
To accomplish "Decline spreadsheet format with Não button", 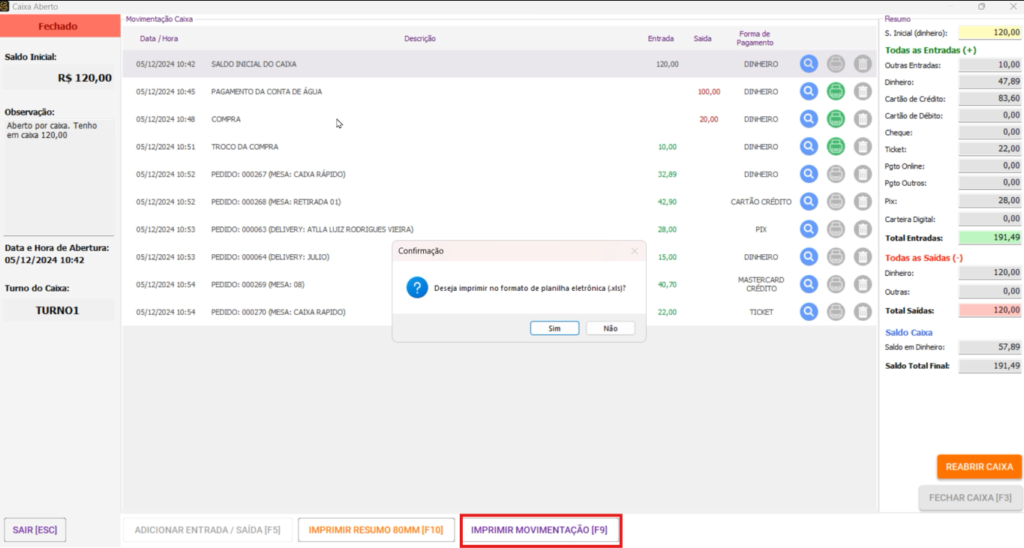I will pyautogui.click(x=610, y=328).
